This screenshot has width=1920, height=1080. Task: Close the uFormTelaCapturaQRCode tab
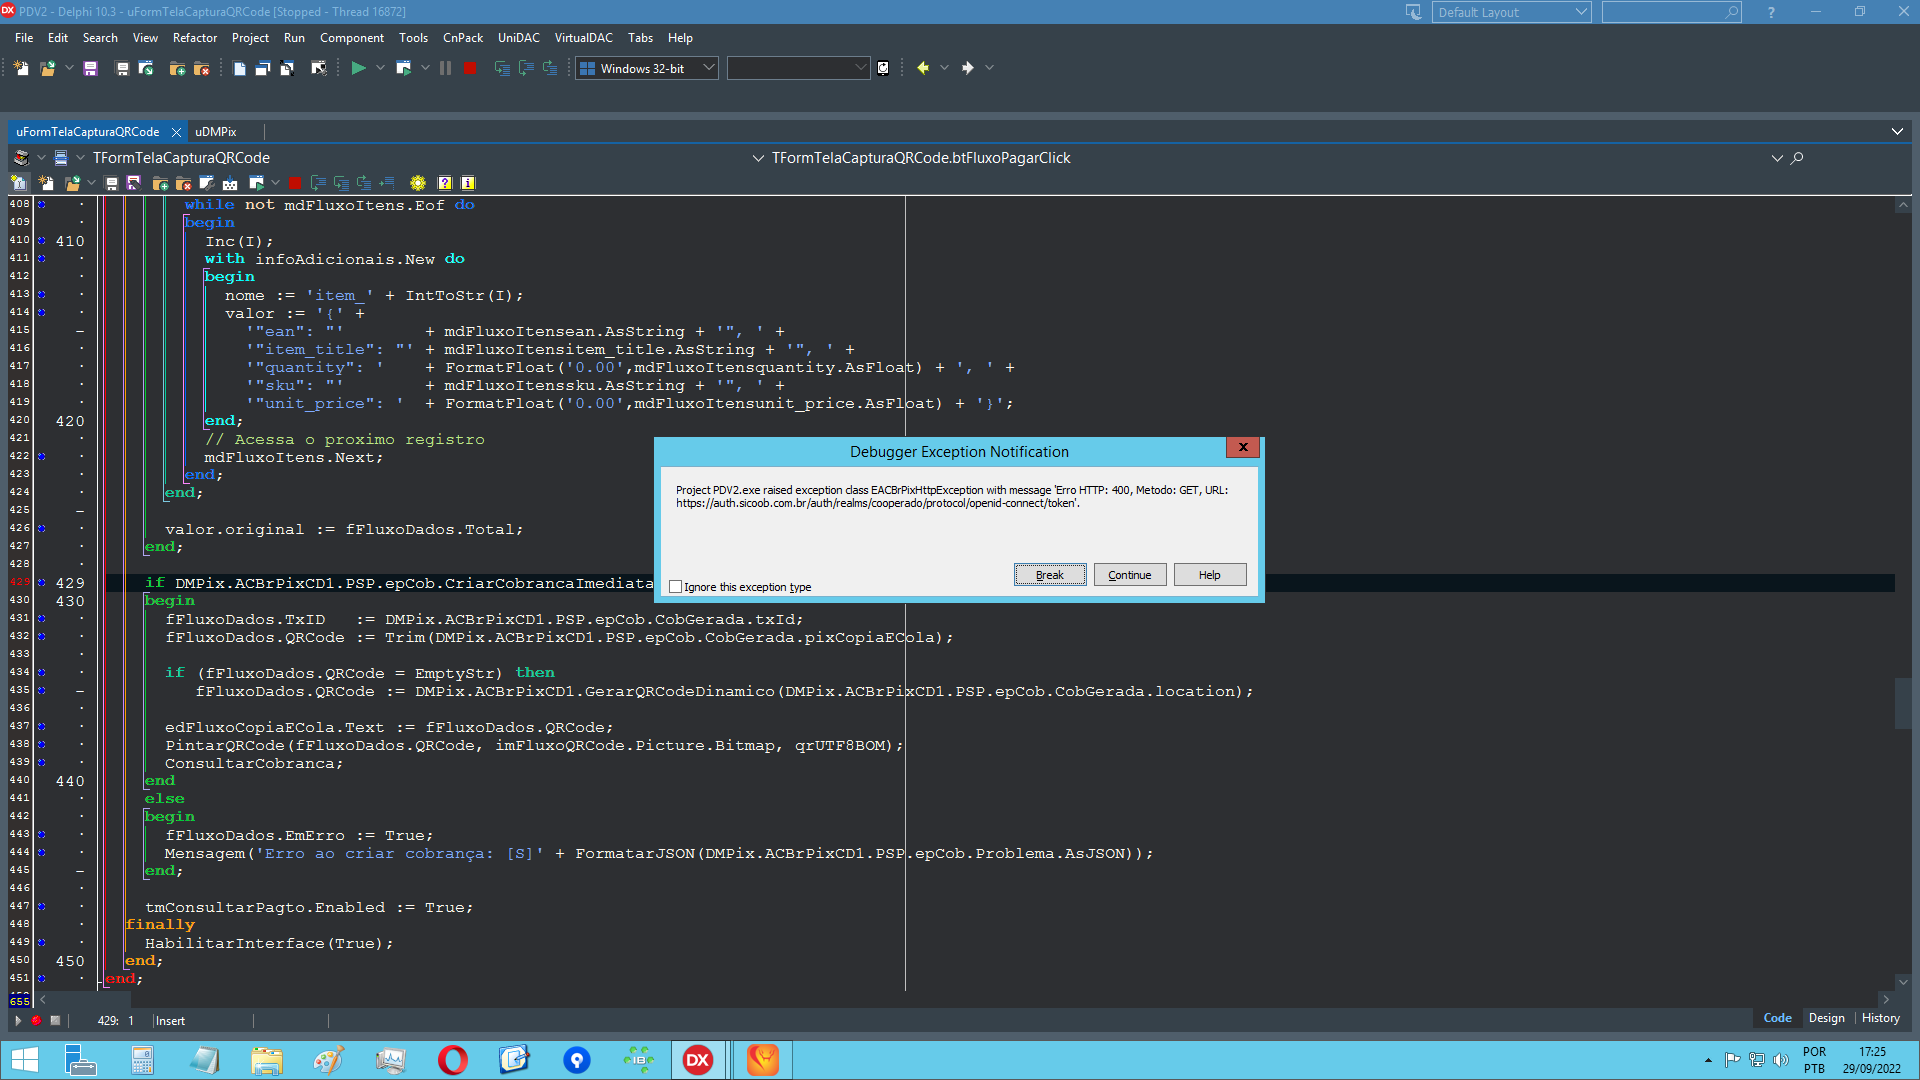pyautogui.click(x=176, y=132)
